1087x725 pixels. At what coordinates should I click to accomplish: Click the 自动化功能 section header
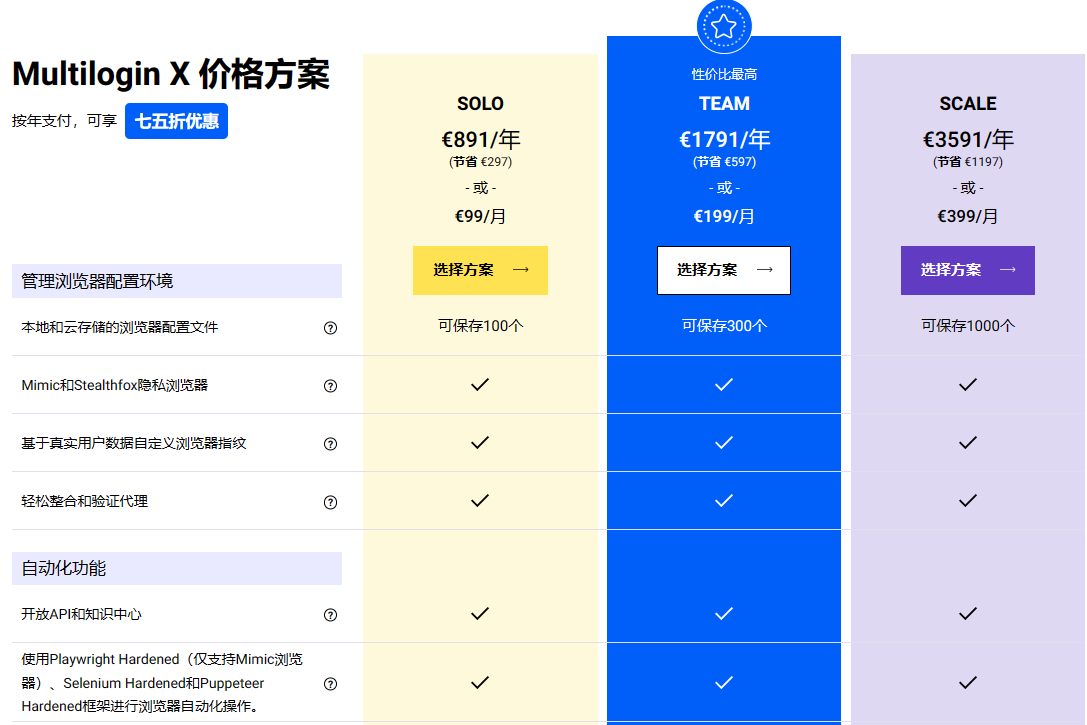pyautogui.click(x=177, y=568)
